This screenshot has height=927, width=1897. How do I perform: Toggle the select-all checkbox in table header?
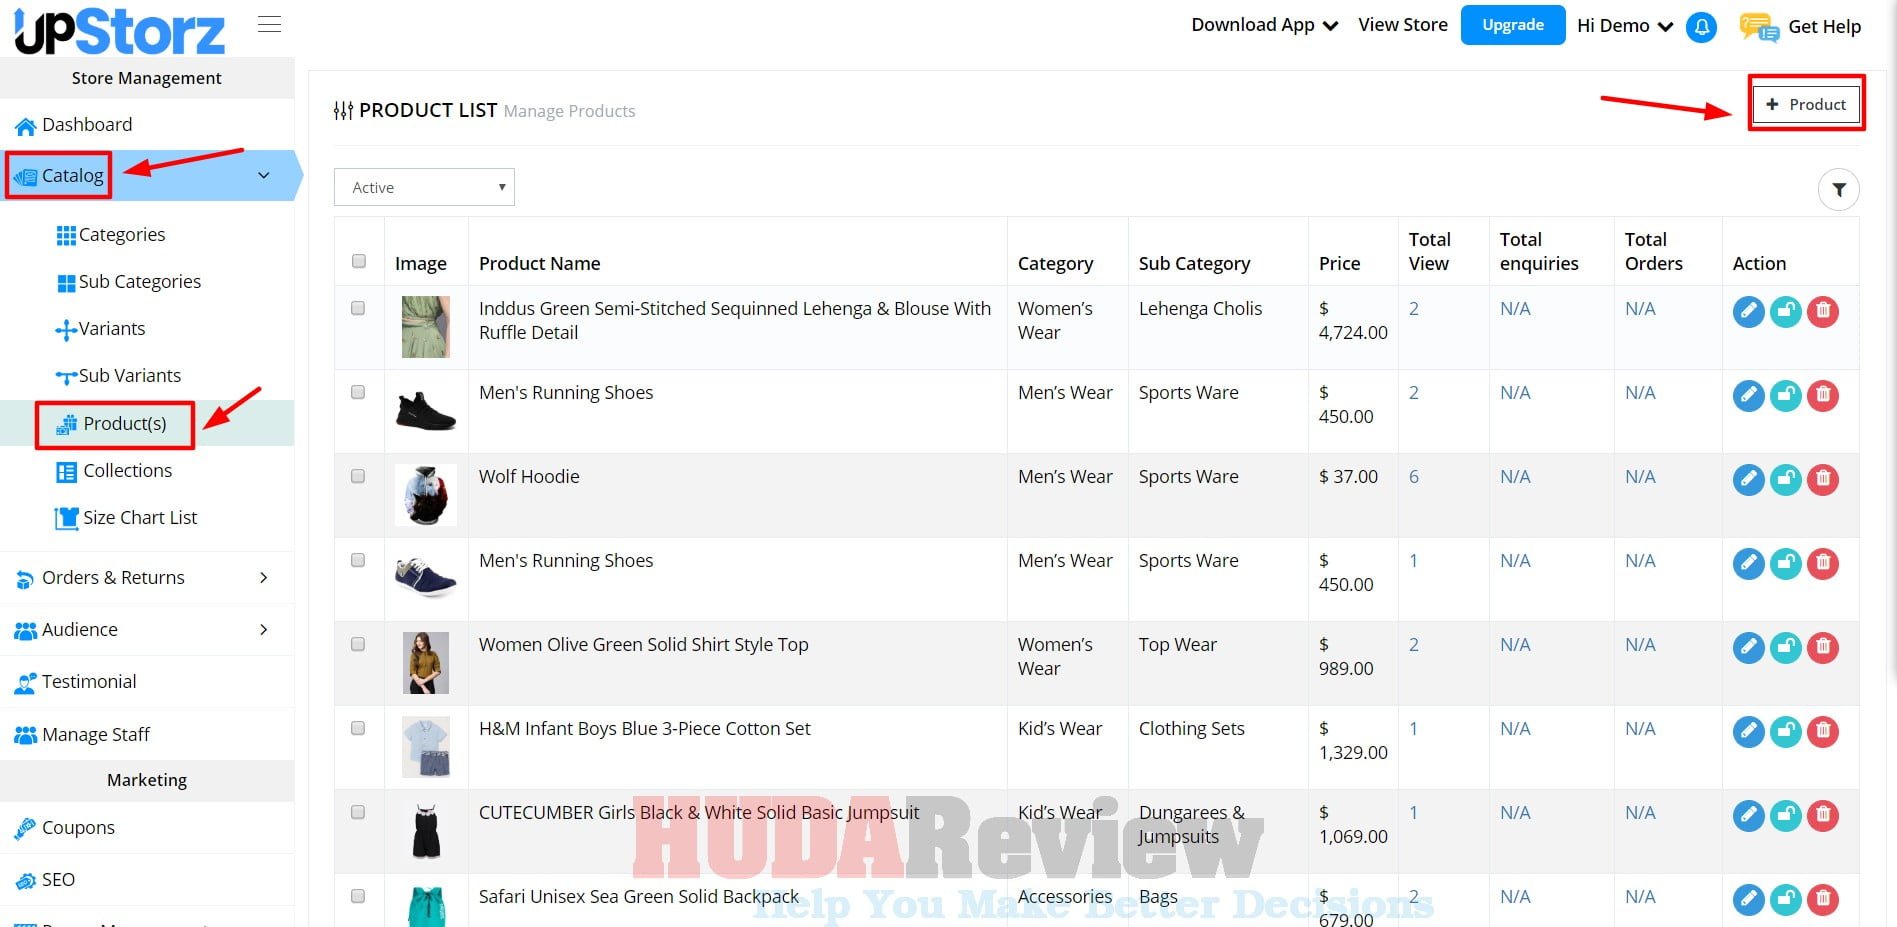click(359, 261)
